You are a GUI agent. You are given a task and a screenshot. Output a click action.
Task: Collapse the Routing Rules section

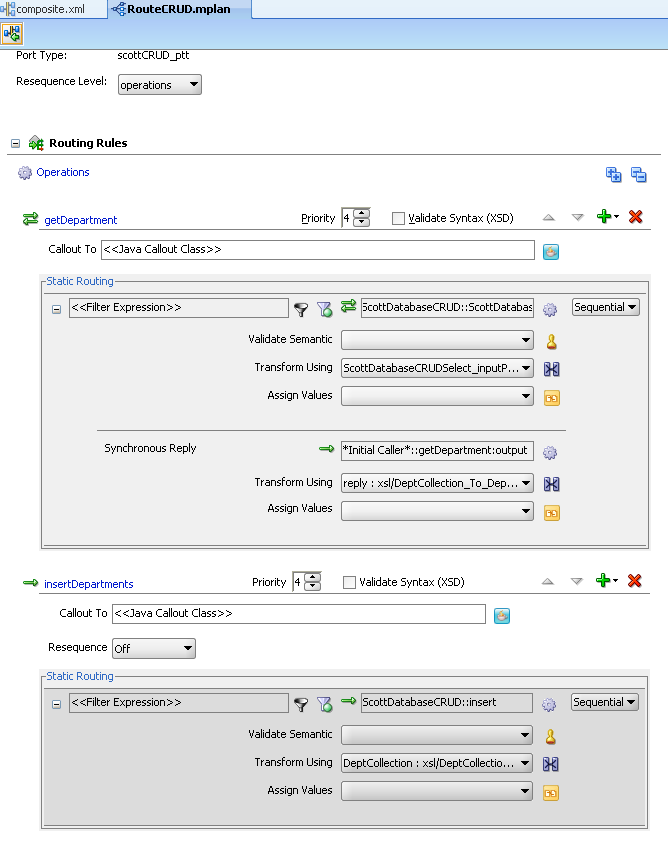tap(15, 142)
